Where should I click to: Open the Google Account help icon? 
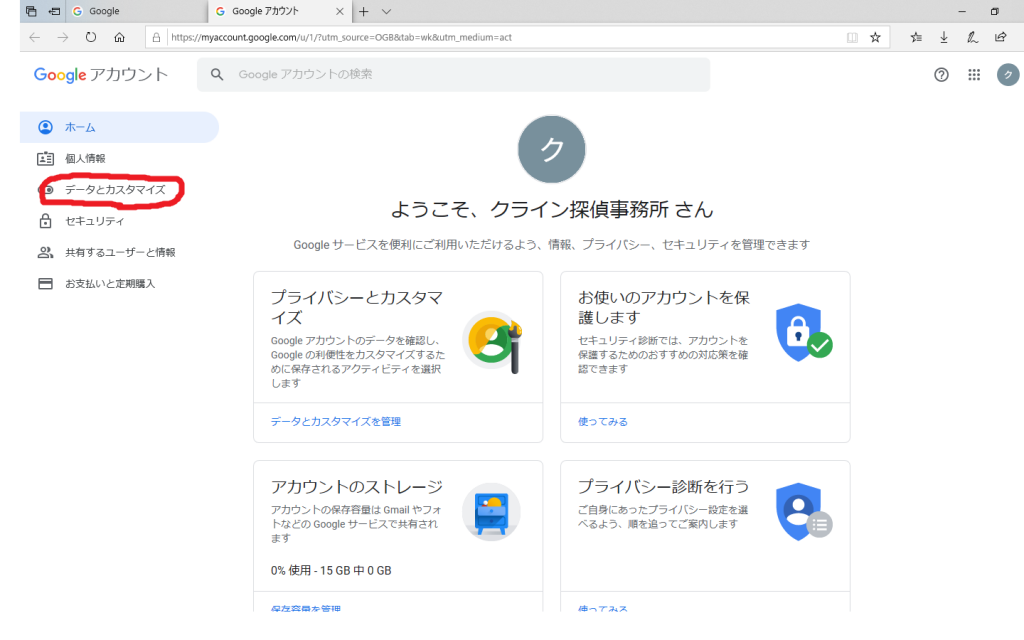point(941,74)
